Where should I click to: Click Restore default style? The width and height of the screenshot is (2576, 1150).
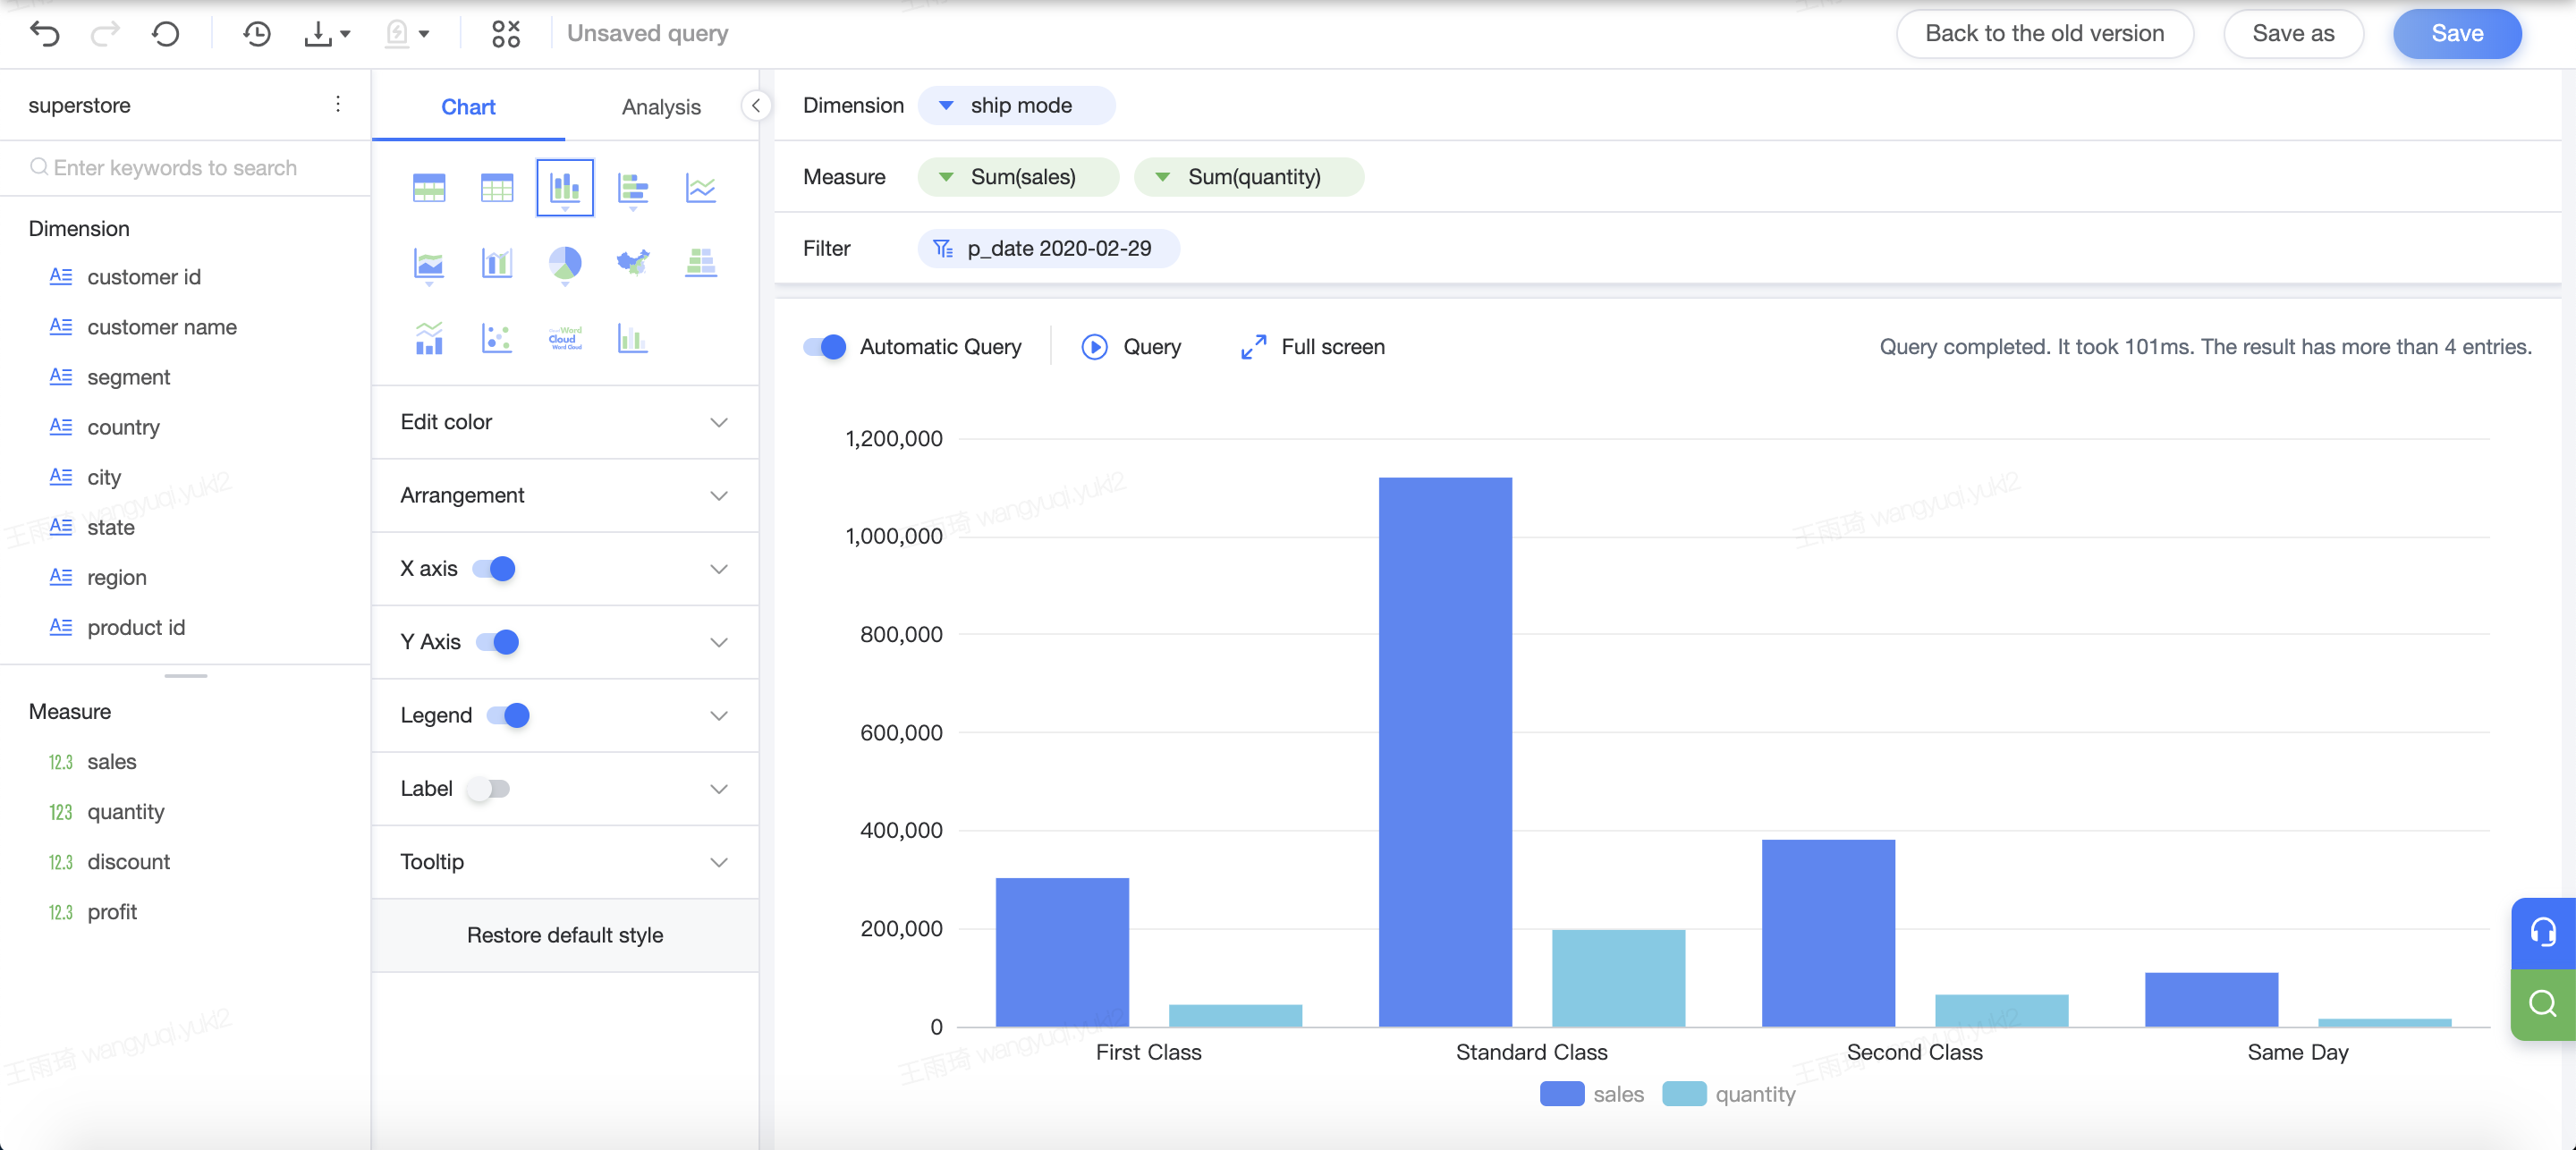coord(565,935)
